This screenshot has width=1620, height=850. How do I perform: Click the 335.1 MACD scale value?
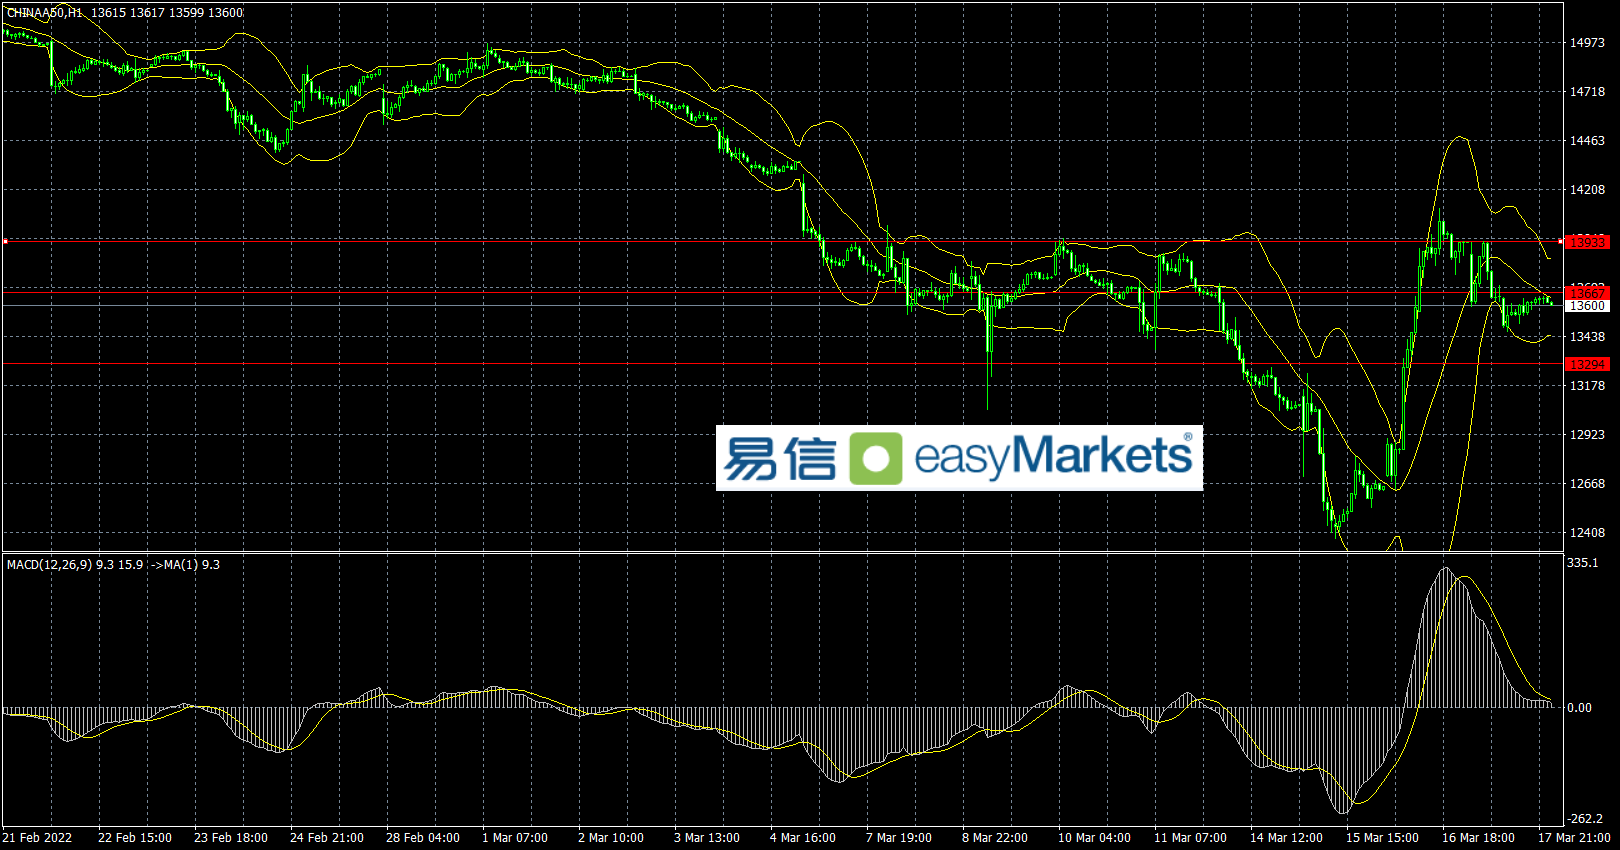point(1583,563)
